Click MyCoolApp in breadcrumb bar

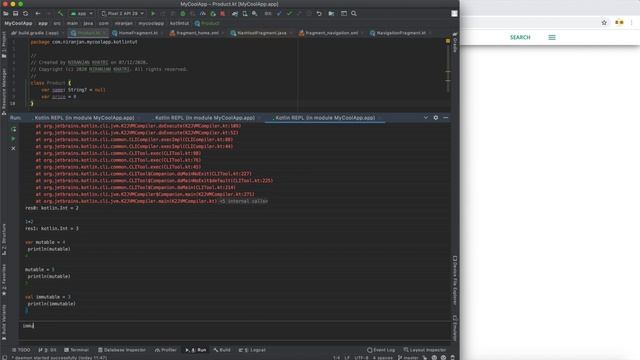[18, 23]
